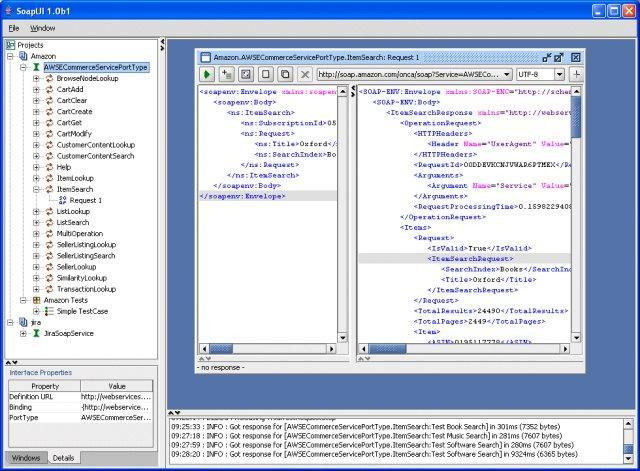Open the Window menu

[43, 28]
